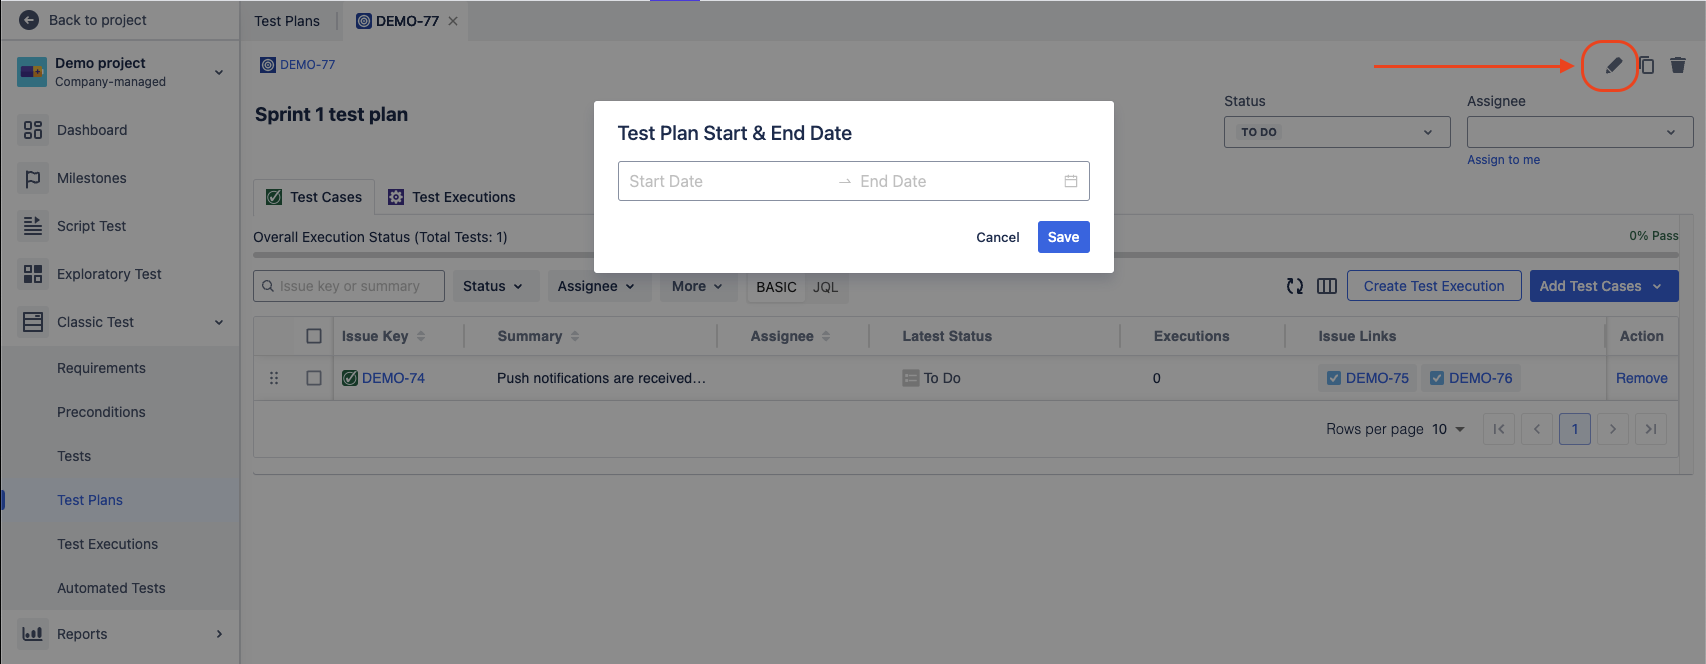Open Rows per page dropdown
Viewport: 1706px width, 664px height.
pyautogui.click(x=1448, y=429)
